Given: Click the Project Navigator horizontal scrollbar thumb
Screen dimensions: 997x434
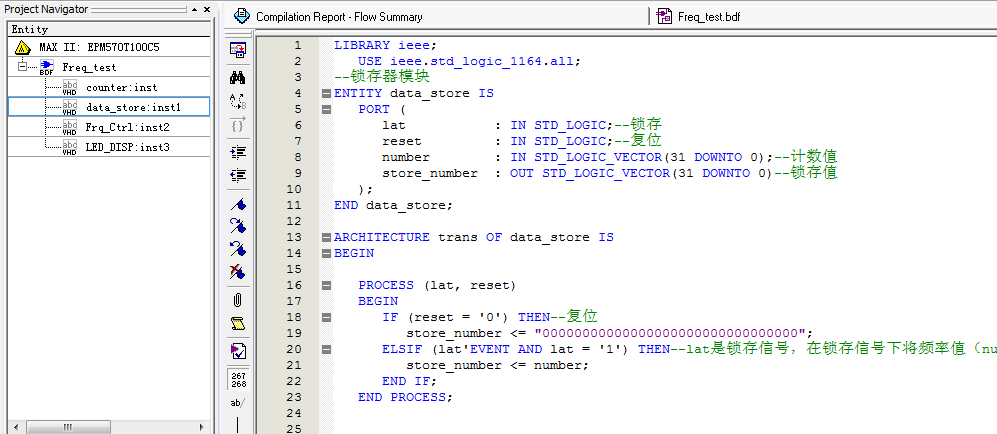Looking at the screenshot, I should [68, 428].
